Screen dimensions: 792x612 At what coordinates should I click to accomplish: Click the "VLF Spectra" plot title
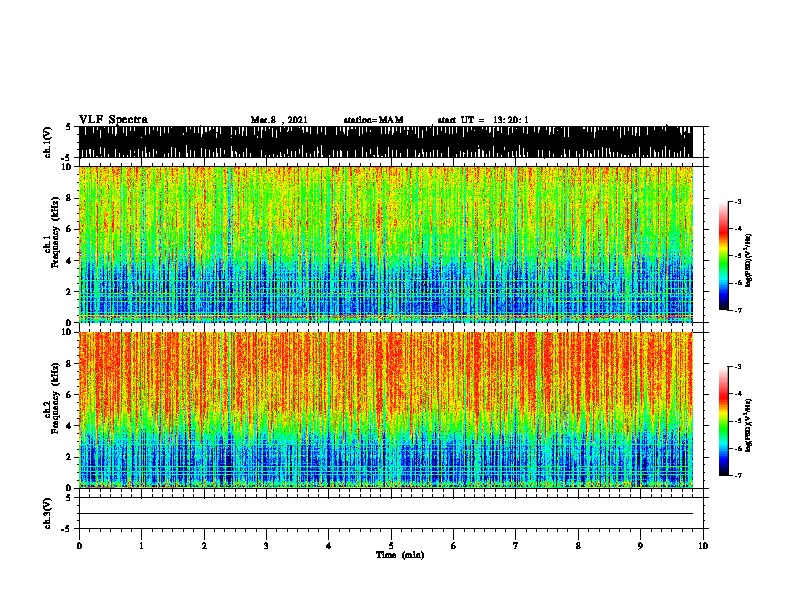pyautogui.click(x=113, y=120)
